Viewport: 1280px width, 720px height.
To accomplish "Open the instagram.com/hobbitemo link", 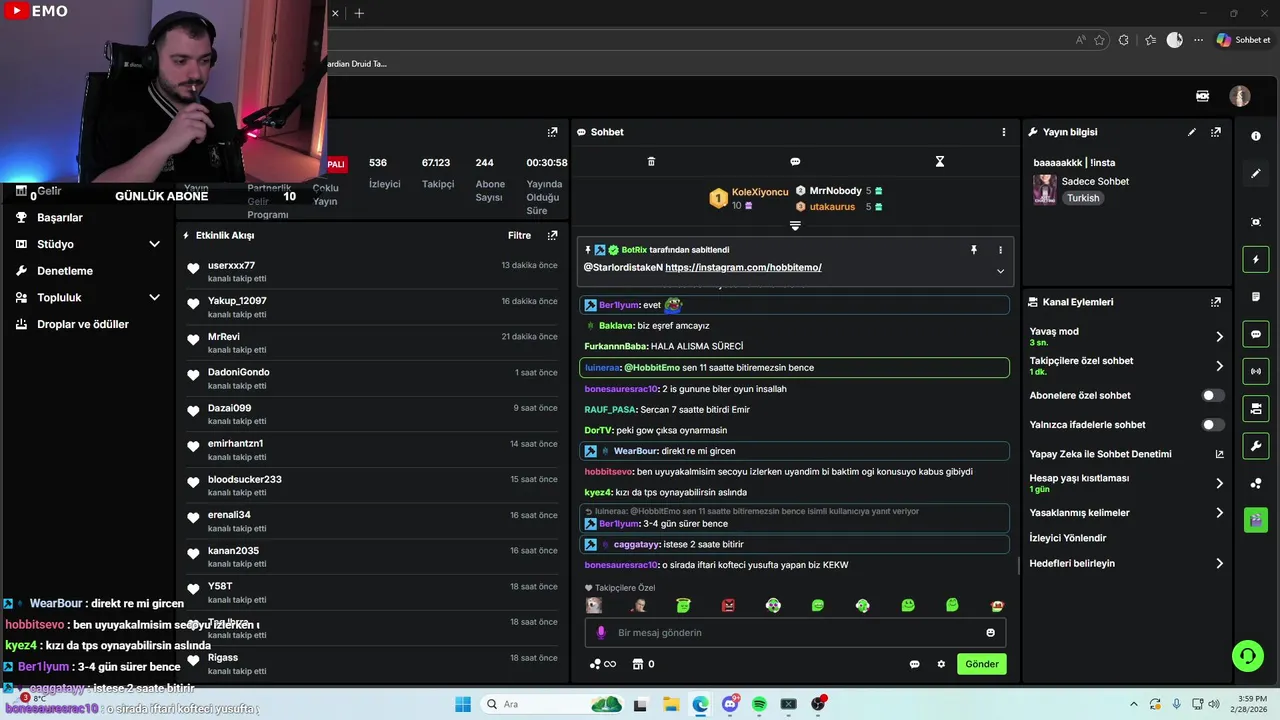I will pyautogui.click(x=743, y=268).
